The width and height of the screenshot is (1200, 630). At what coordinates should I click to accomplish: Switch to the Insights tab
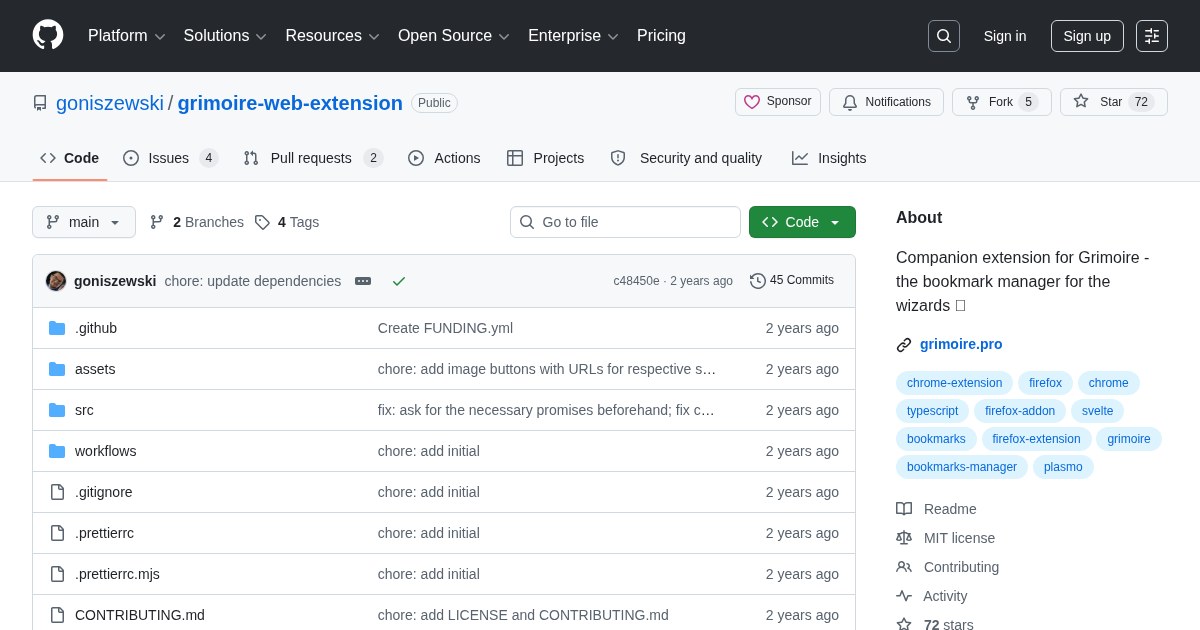(x=829, y=158)
